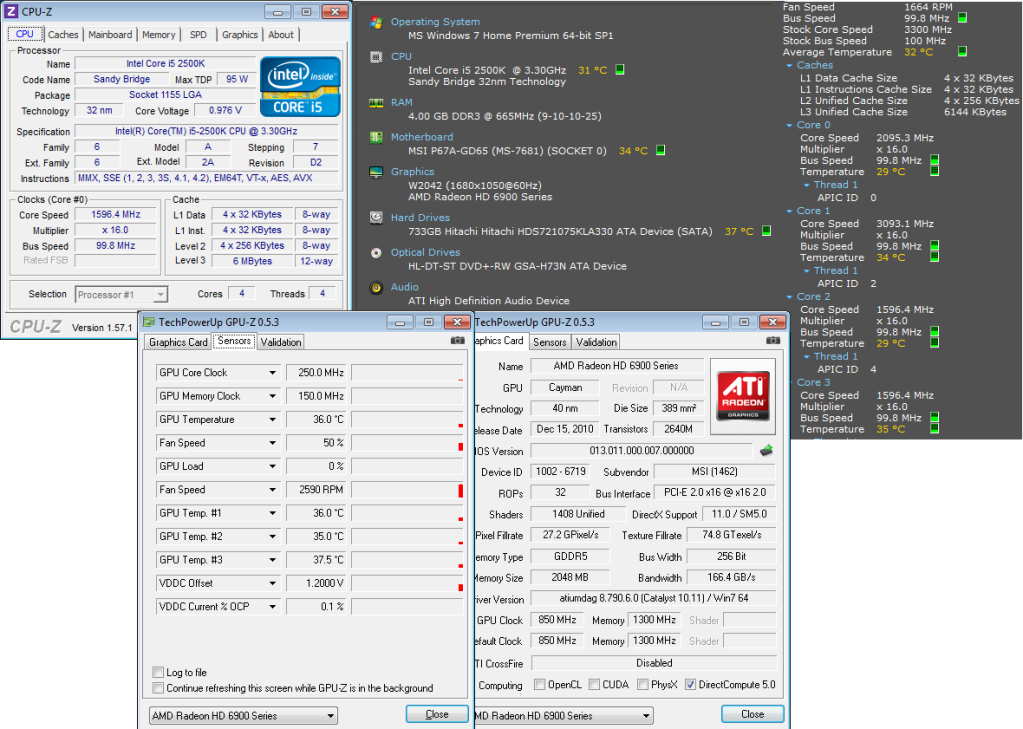The width and height of the screenshot is (1023, 729).
Task: Click the Optical Drives disc icon
Action: (376, 253)
